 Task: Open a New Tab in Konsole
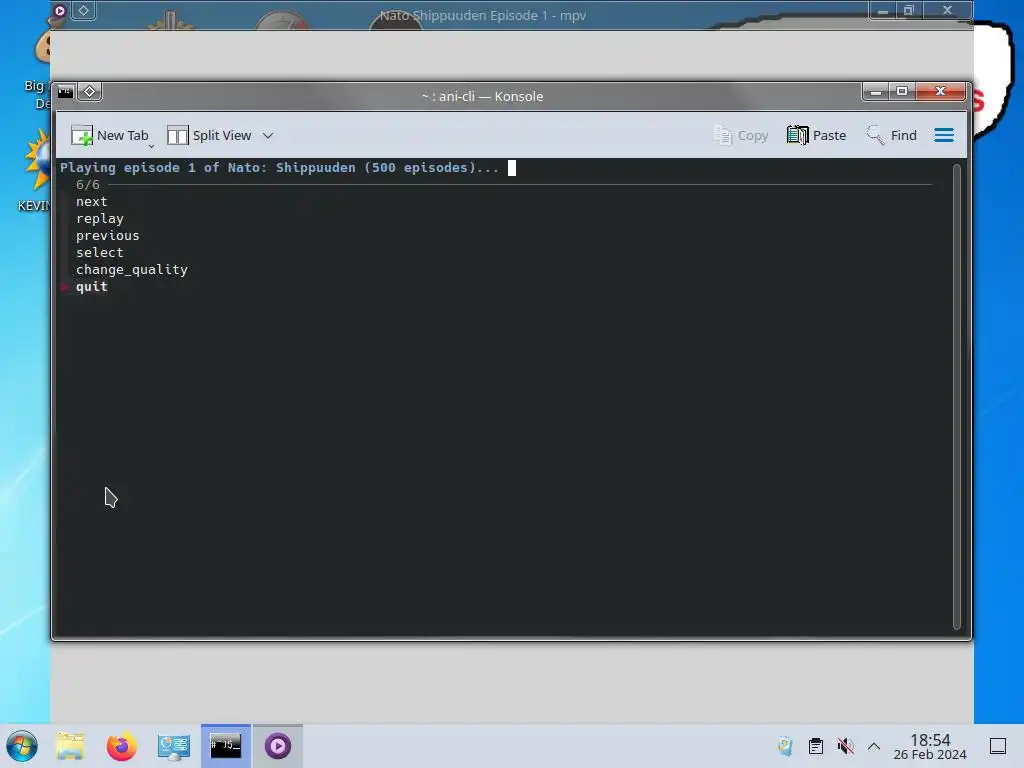(110, 135)
